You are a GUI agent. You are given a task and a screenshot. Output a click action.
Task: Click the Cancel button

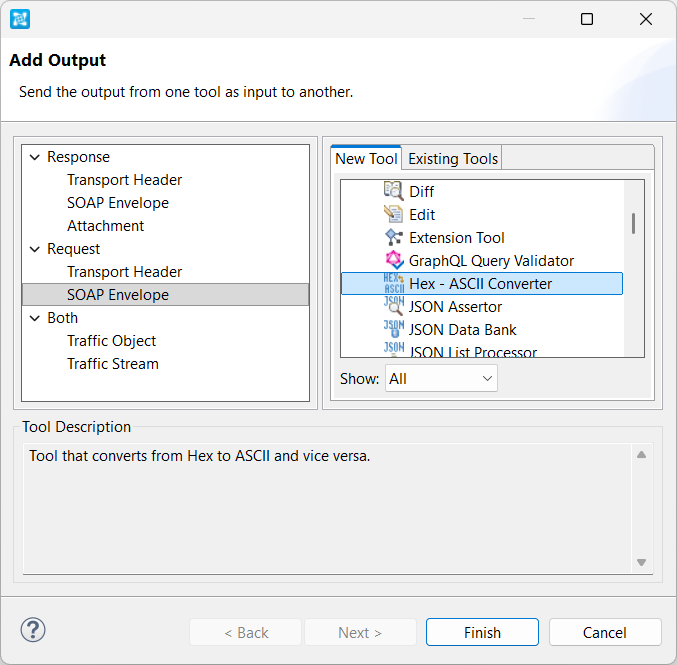coord(604,632)
